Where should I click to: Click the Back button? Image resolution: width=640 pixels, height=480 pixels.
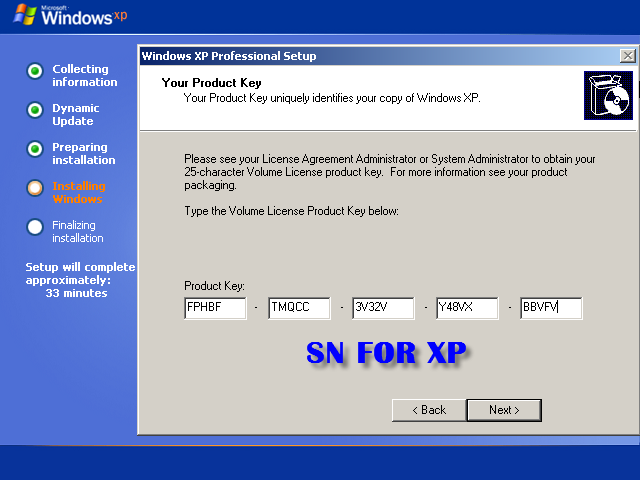click(429, 410)
